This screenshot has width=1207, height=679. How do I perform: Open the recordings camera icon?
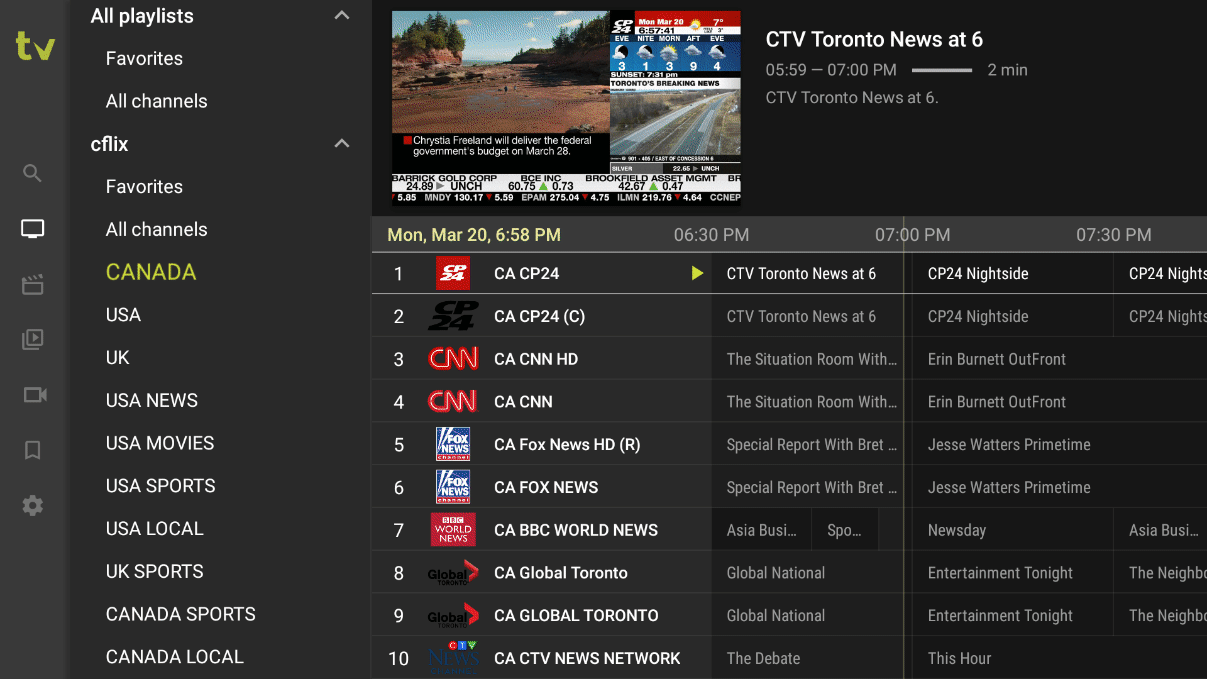point(34,395)
